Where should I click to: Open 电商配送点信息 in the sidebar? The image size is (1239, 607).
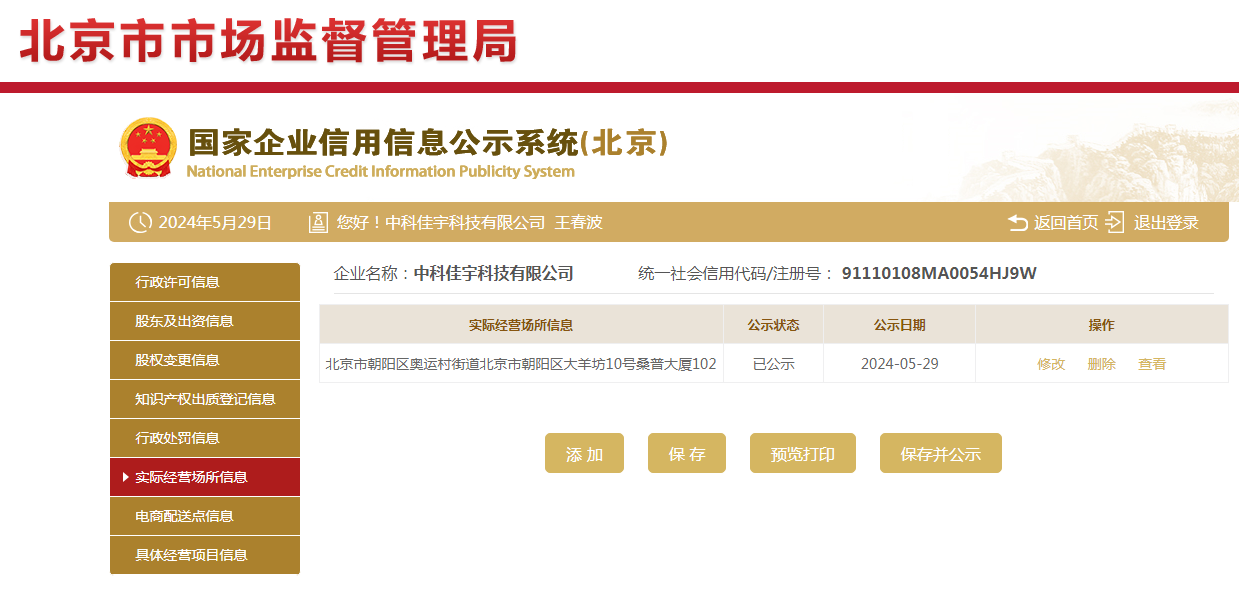(205, 516)
